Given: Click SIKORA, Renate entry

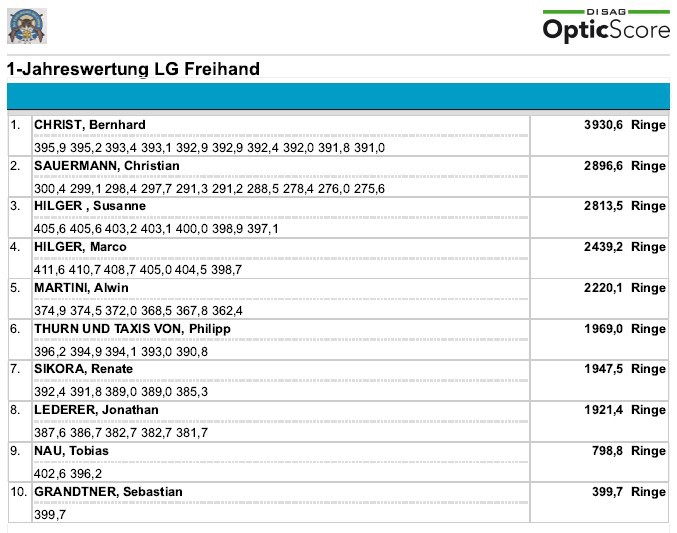Looking at the screenshot, I should 83,369.
